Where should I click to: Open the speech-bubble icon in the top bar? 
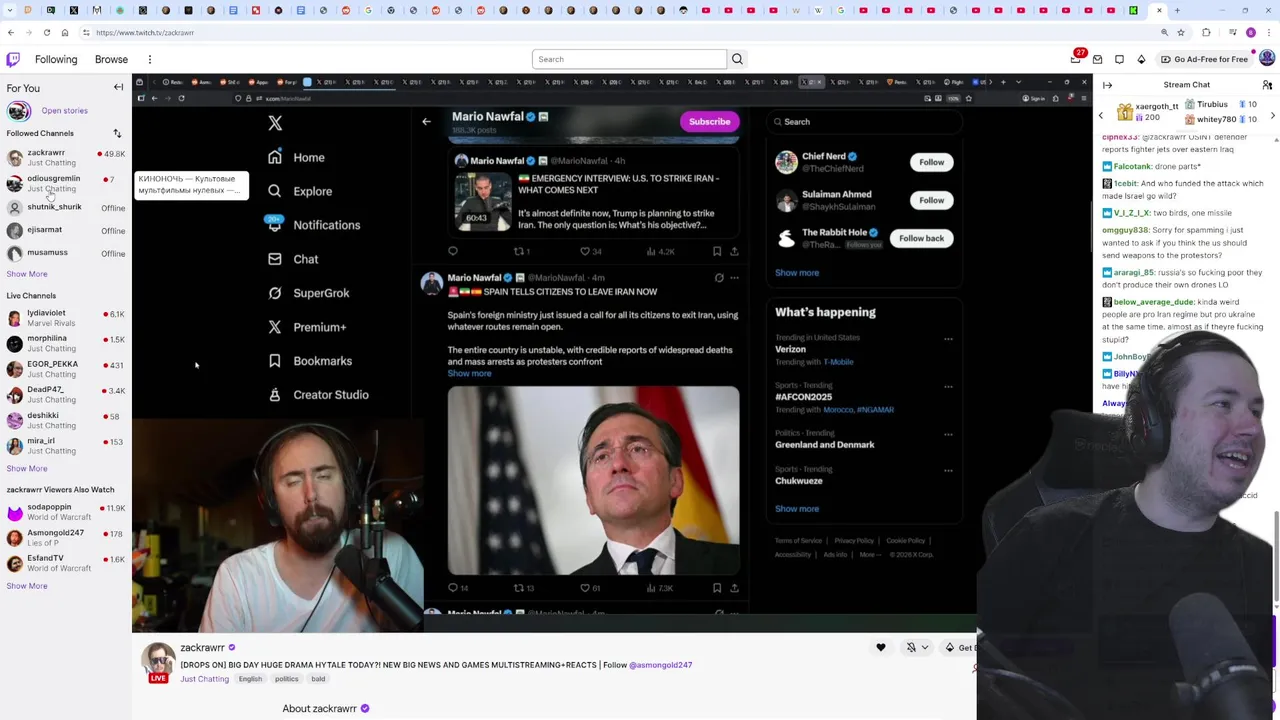click(1119, 59)
